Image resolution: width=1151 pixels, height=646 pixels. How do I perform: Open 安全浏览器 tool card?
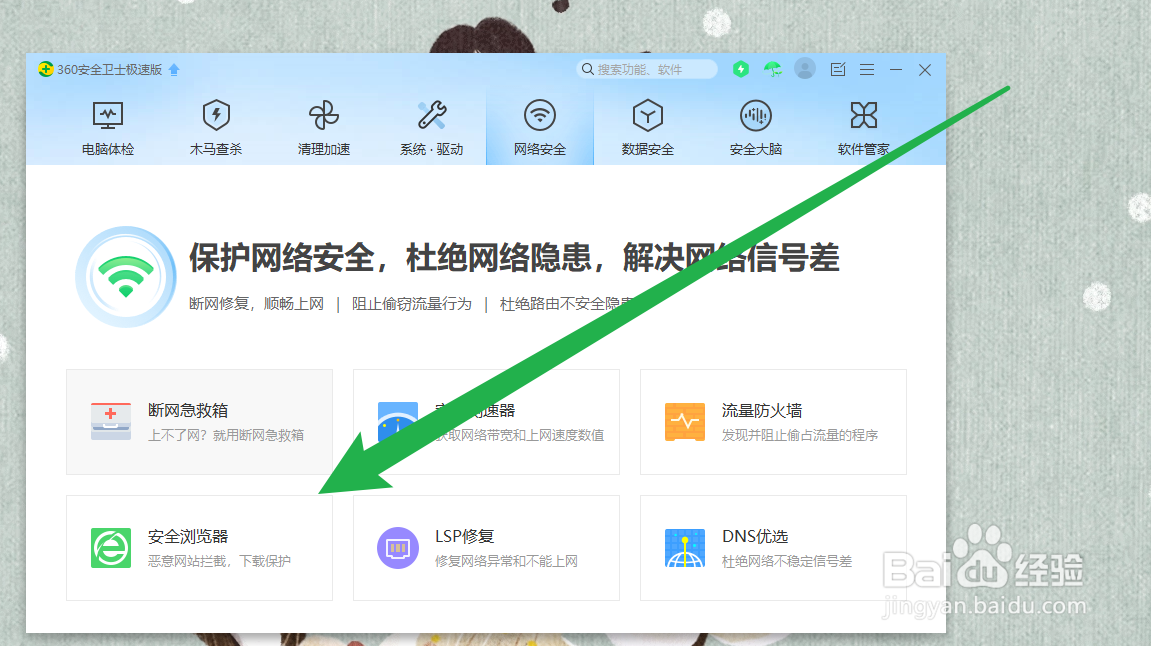click(200, 548)
